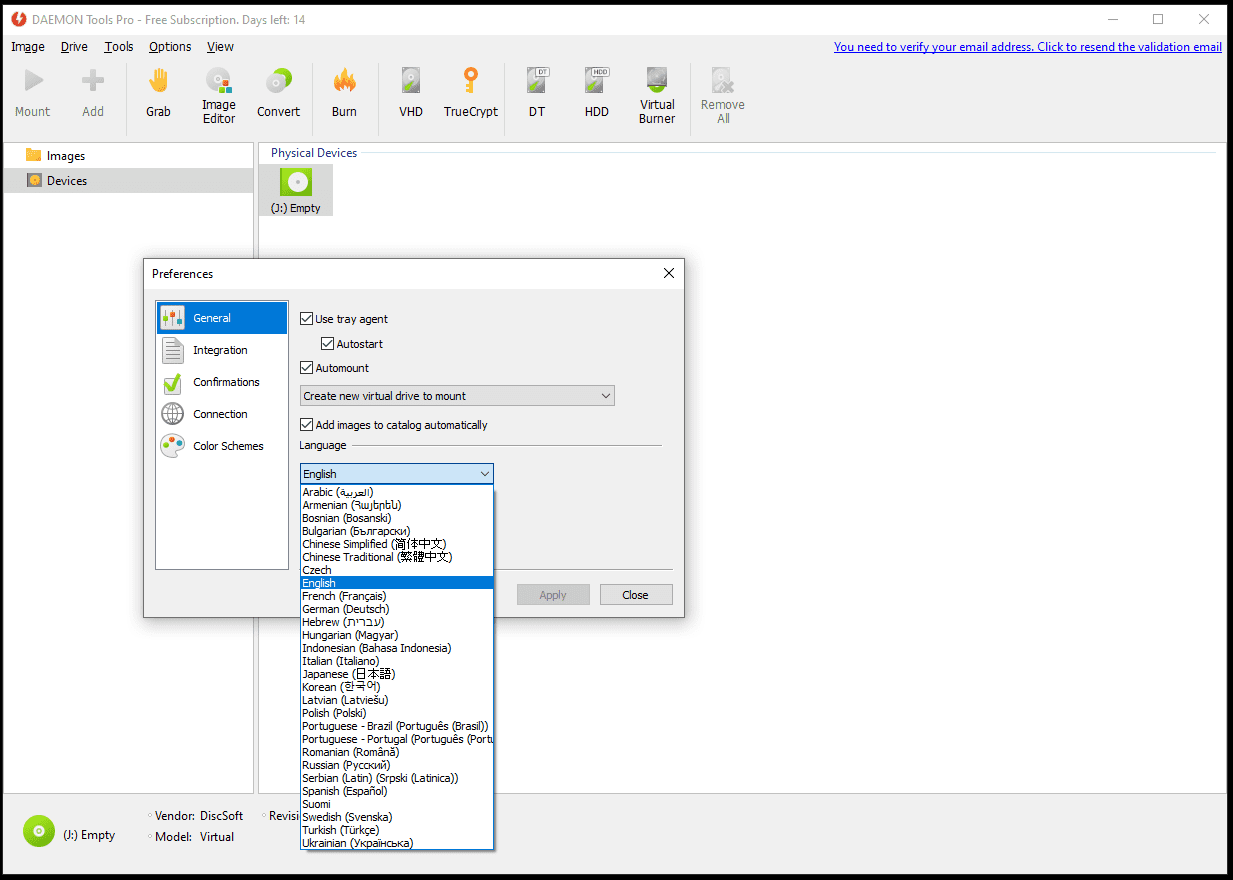
Task: Toggle the Autostart checkbox
Action: [328, 344]
